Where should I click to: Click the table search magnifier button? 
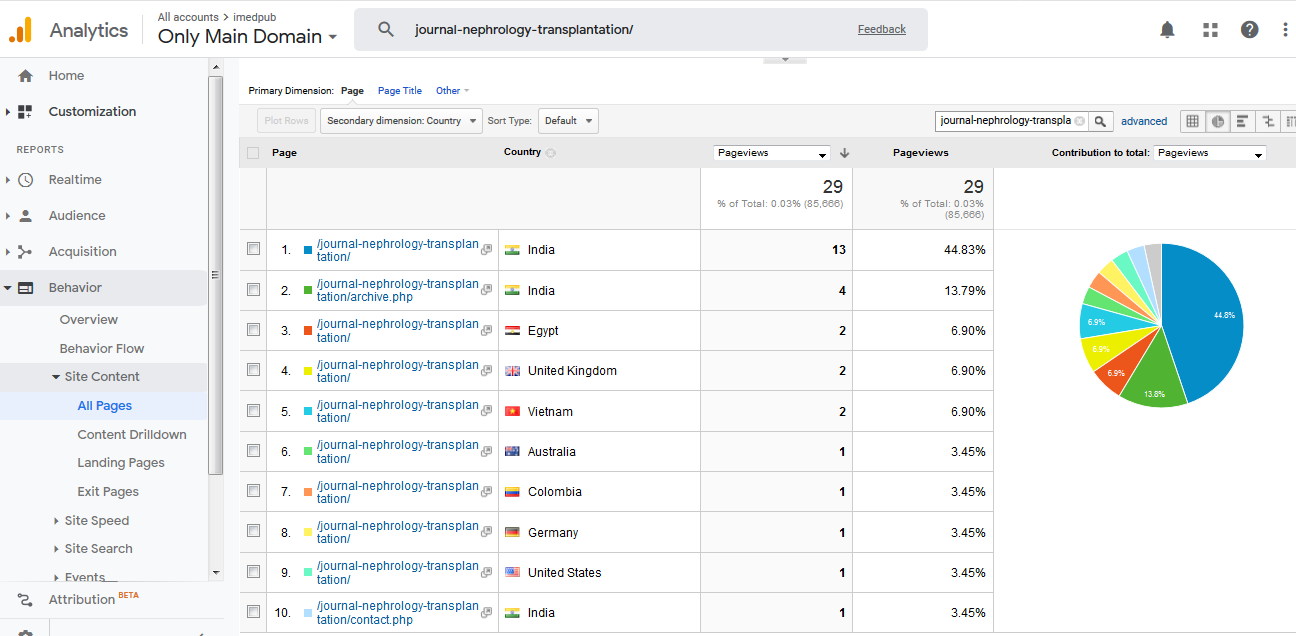tap(1100, 121)
